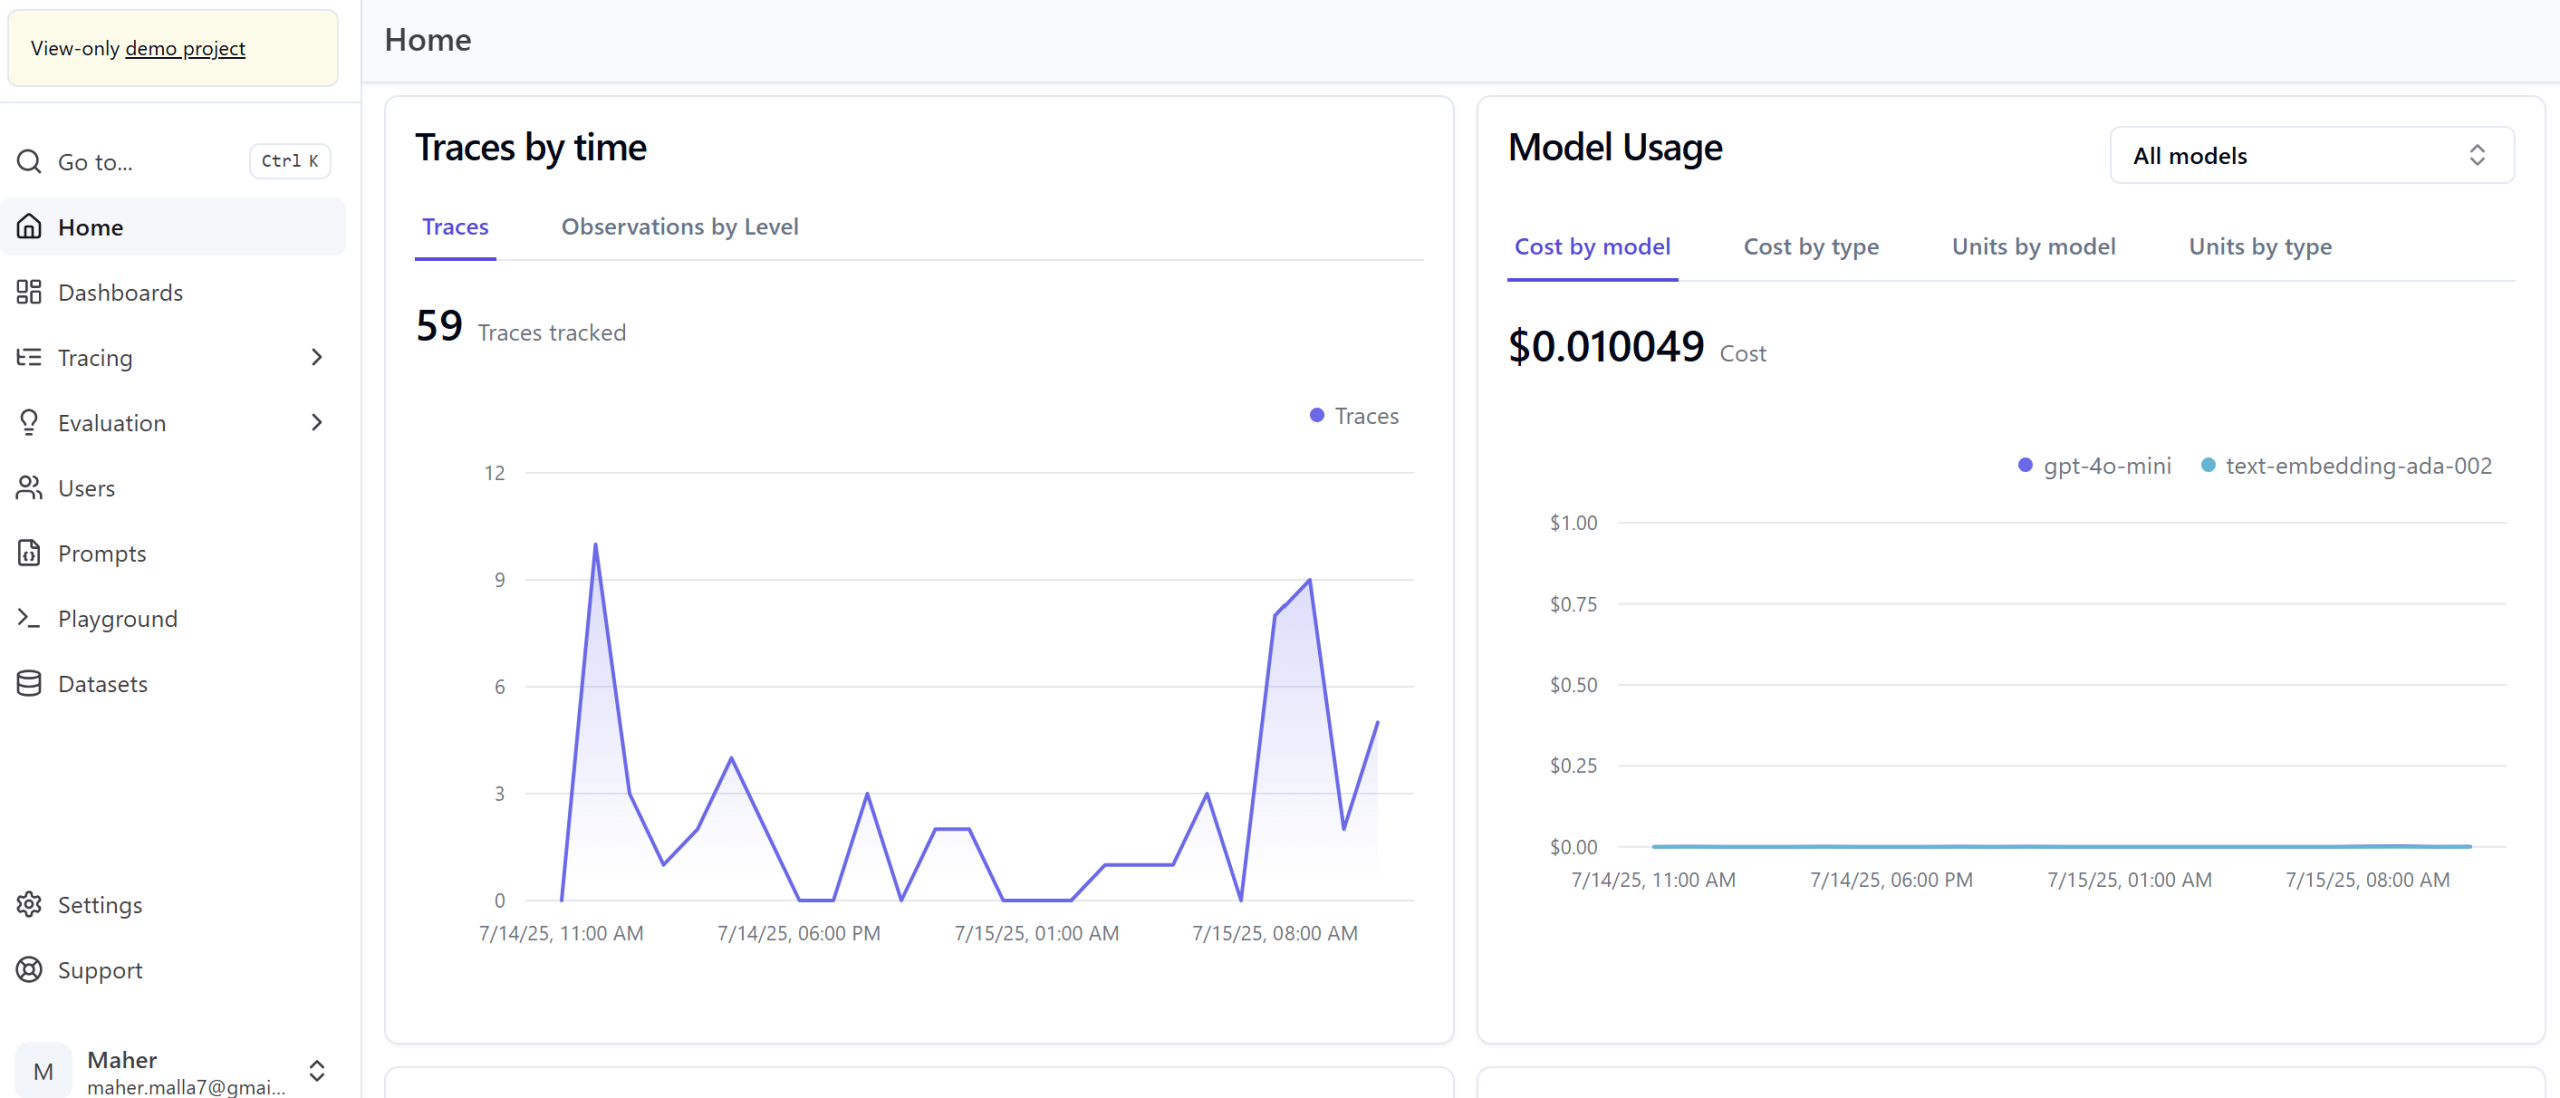Click the Users people icon
The image size is (2560, 1098).
29,488
